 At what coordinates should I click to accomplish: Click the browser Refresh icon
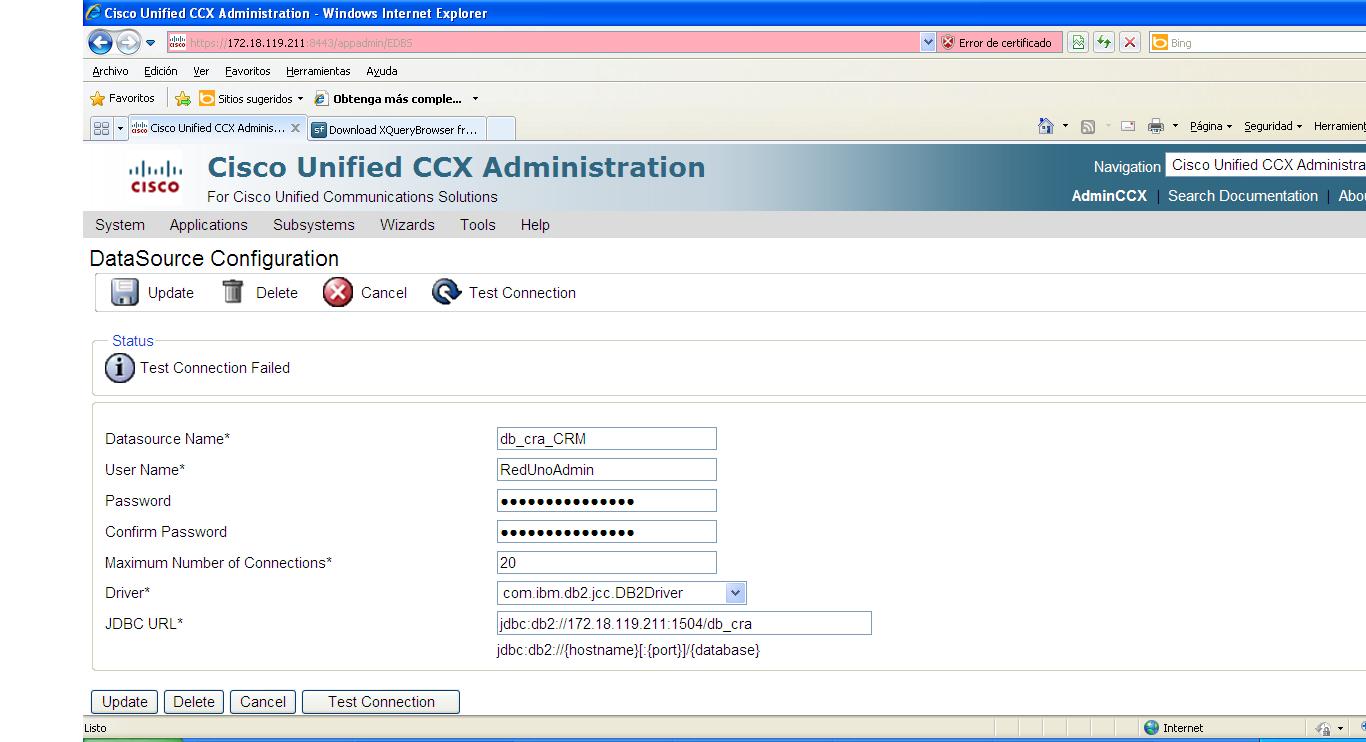coord(1104,42)
